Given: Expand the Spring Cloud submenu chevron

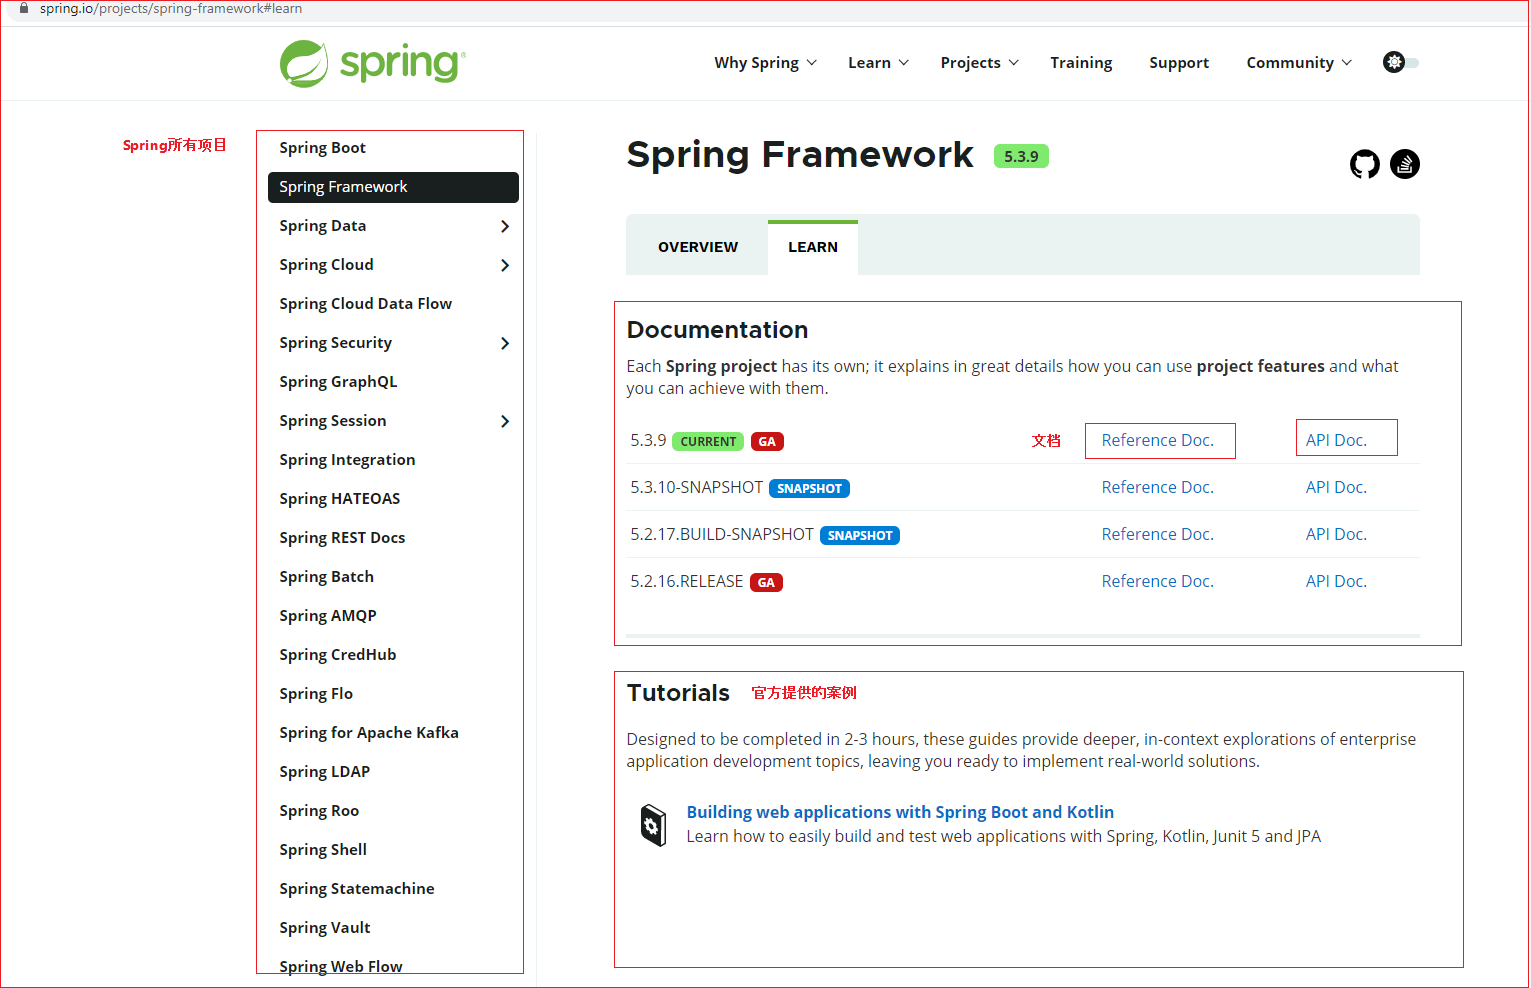Looking at the screenshot, I should tap(505, 265).
